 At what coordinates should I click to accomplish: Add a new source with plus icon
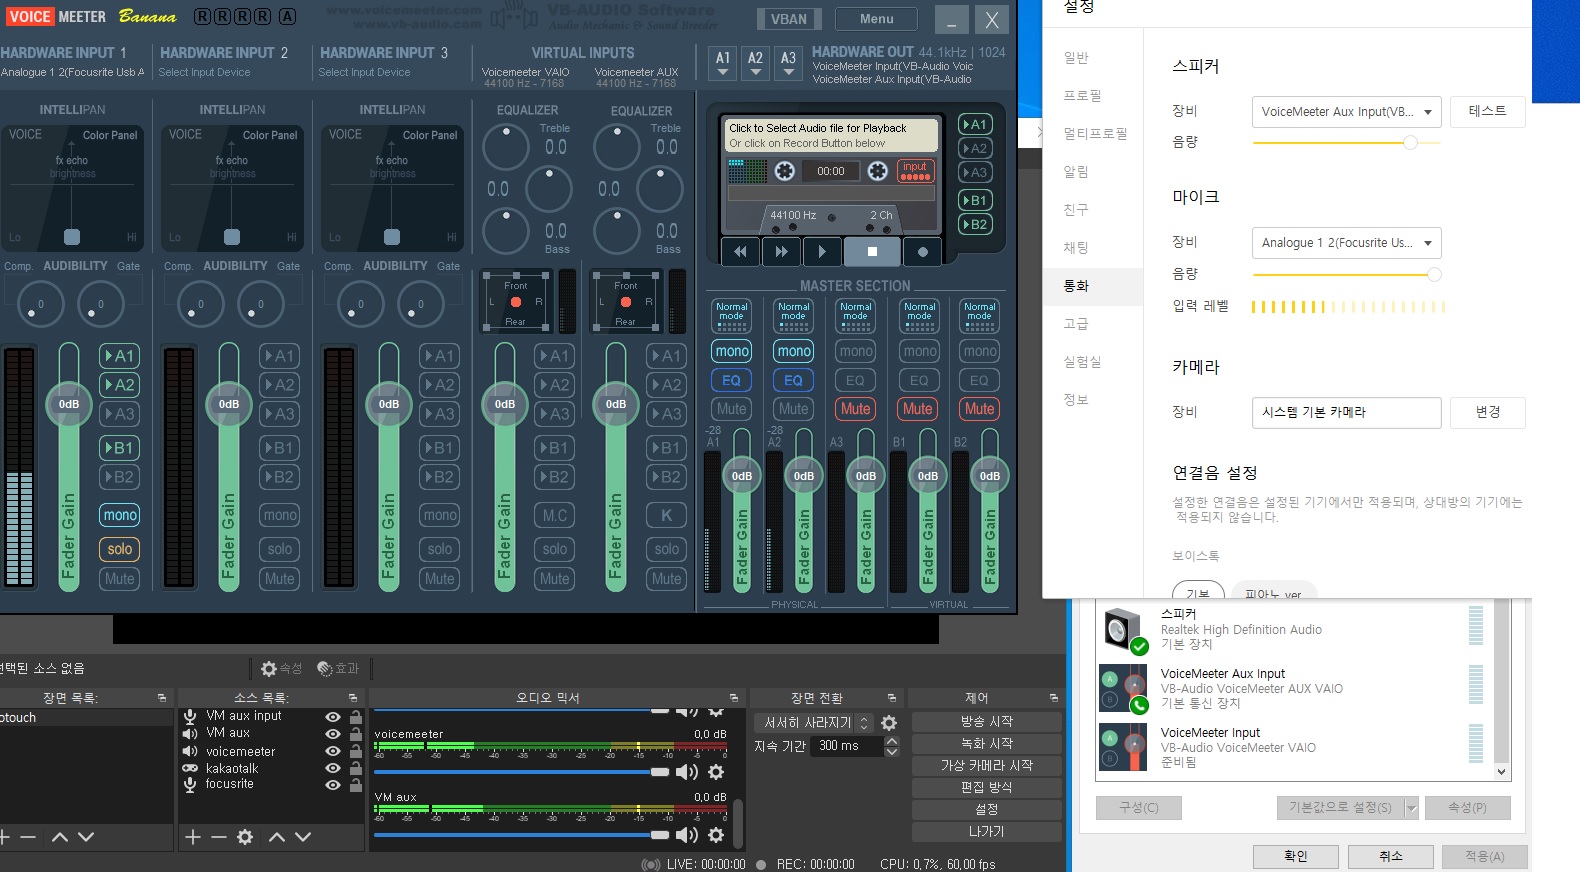[193, 837]
